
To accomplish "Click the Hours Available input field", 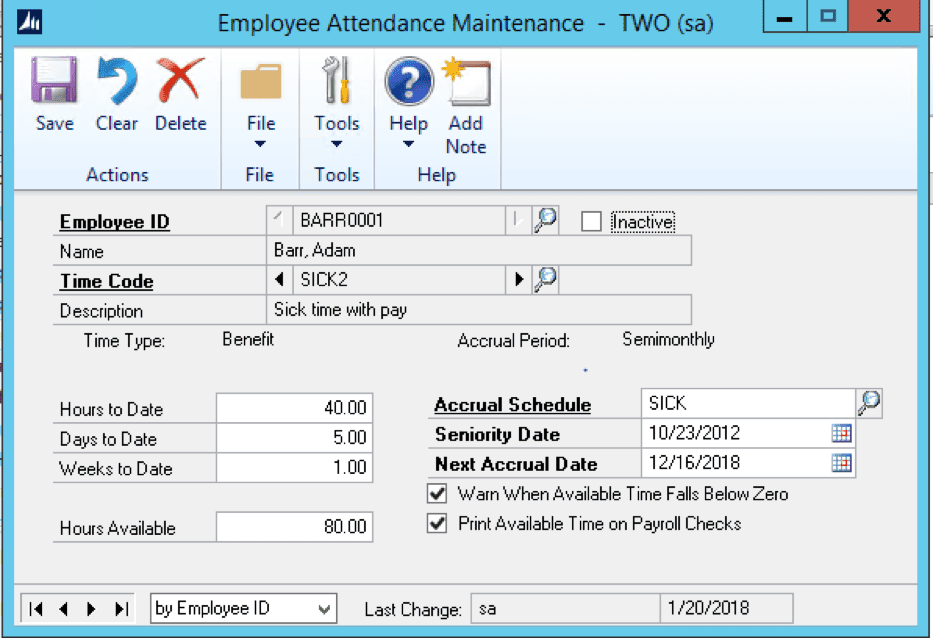I will pos(294,527).
